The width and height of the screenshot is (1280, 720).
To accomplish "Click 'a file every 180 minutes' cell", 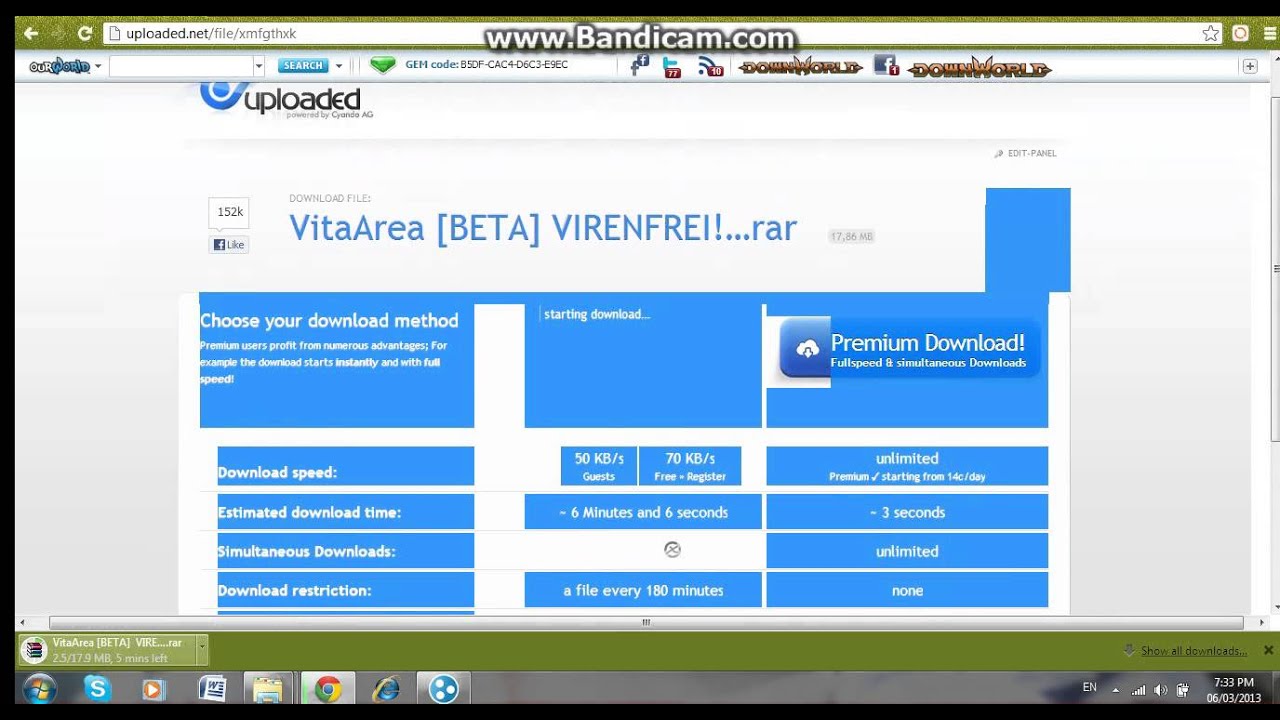I will 643,590.
